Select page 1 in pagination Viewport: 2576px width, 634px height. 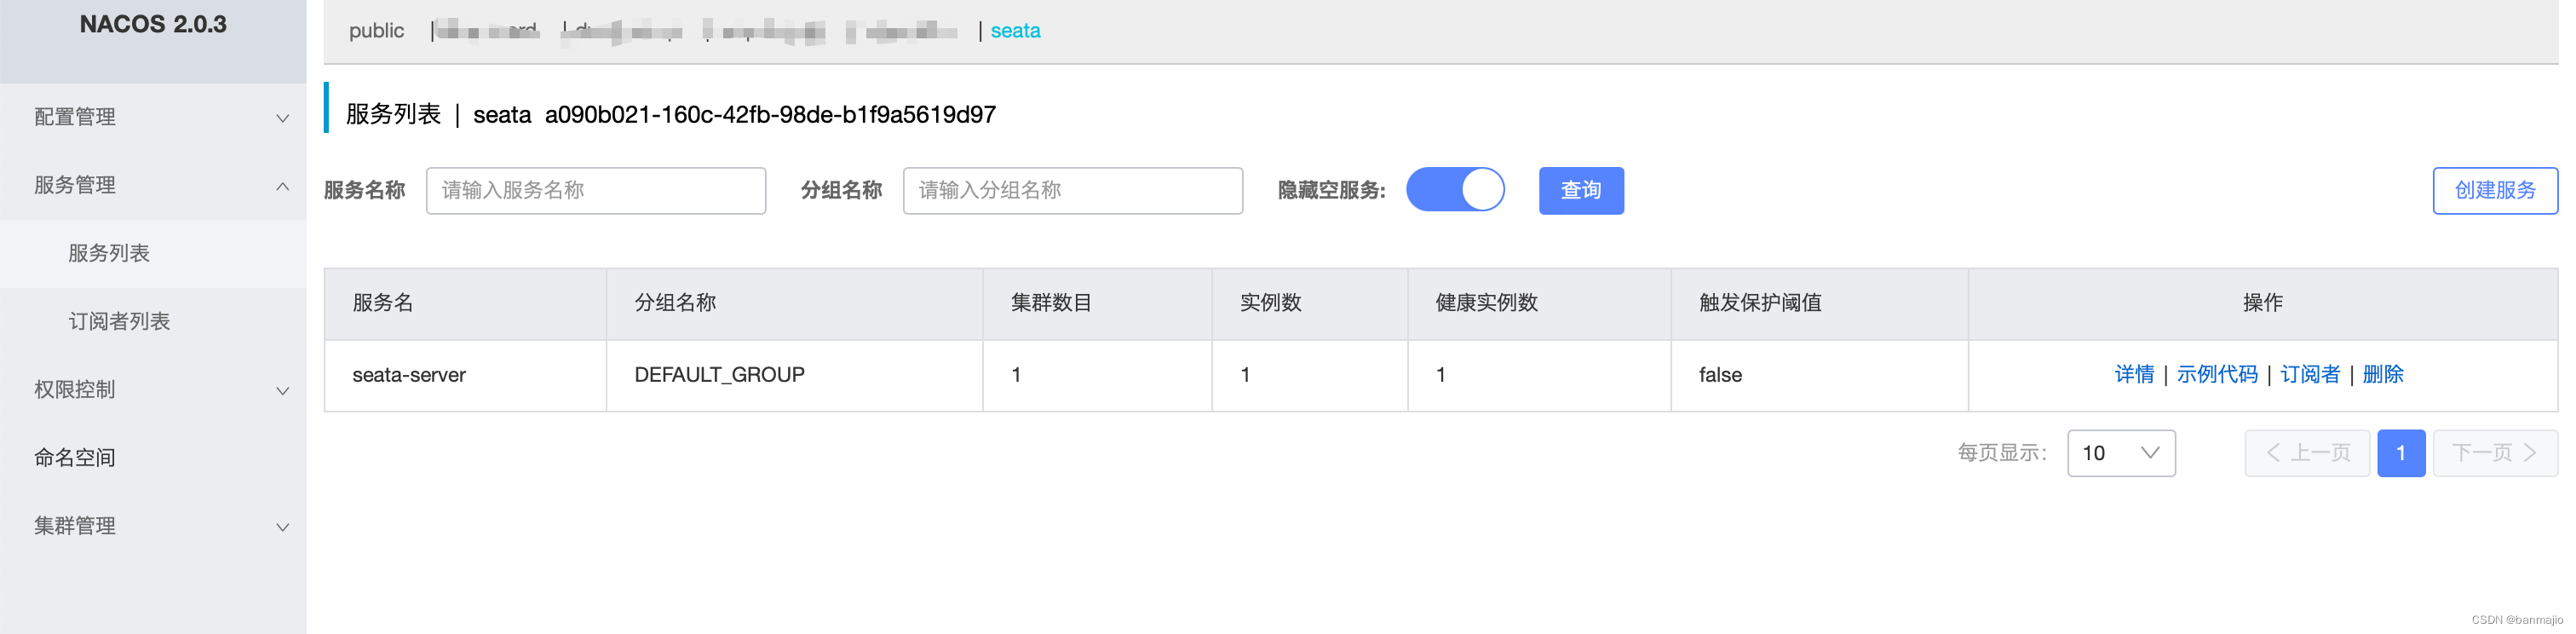[2401, 453]
